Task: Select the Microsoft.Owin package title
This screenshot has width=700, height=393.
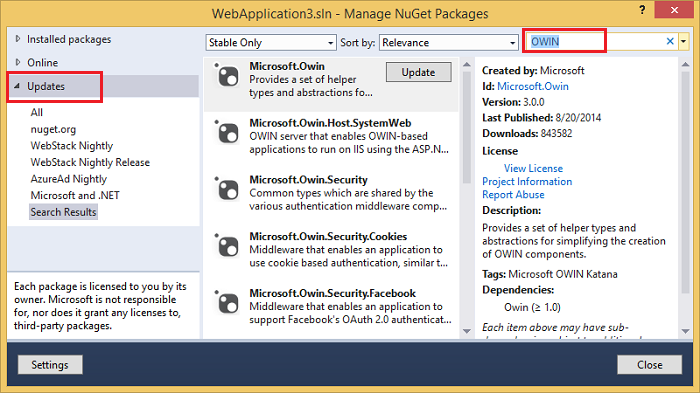Action: (287, 66)
